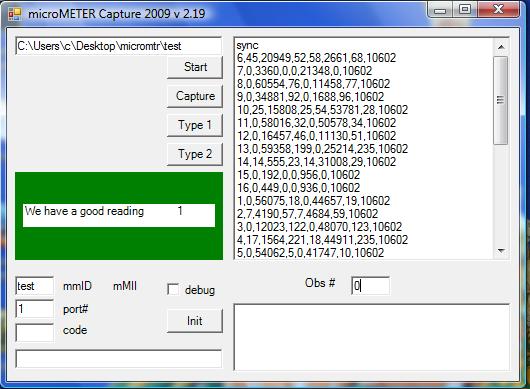Viewport: 530px width, 389px height.
Task: Select the Type 1 button
Action: (195, 125)
